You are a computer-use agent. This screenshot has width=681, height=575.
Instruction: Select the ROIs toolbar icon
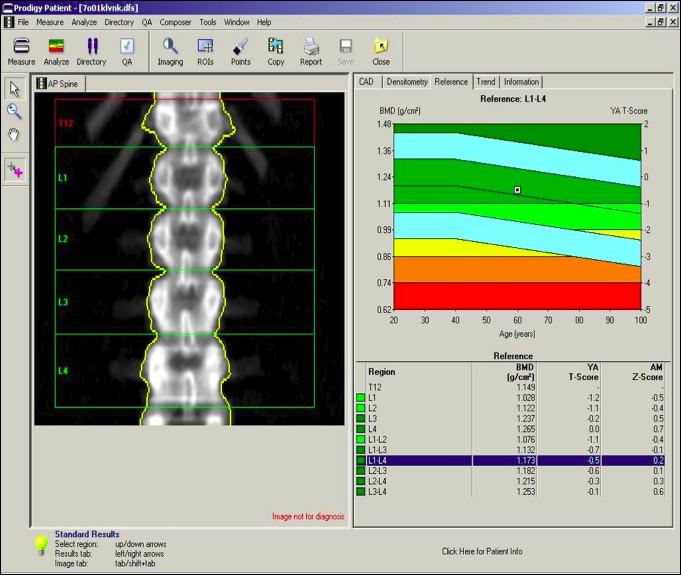point(205,51)
